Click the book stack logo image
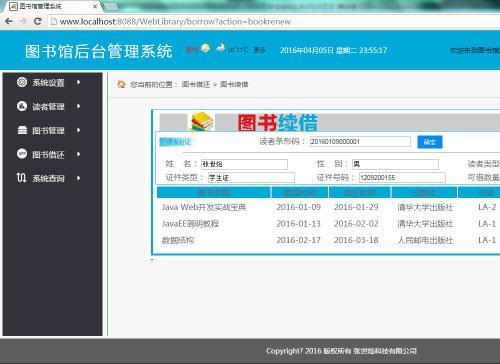This screenshot has width=500, height=364. coord(202,122)
